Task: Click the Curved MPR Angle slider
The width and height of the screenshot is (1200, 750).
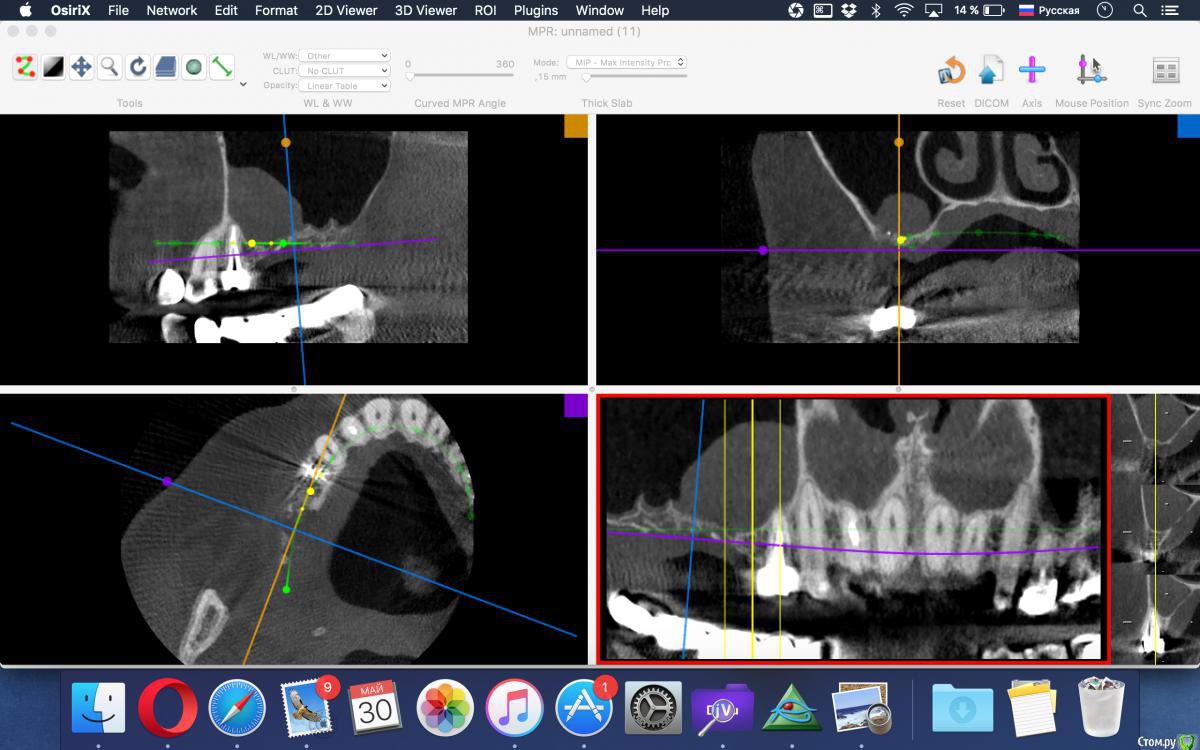Action: click(460, 76)
